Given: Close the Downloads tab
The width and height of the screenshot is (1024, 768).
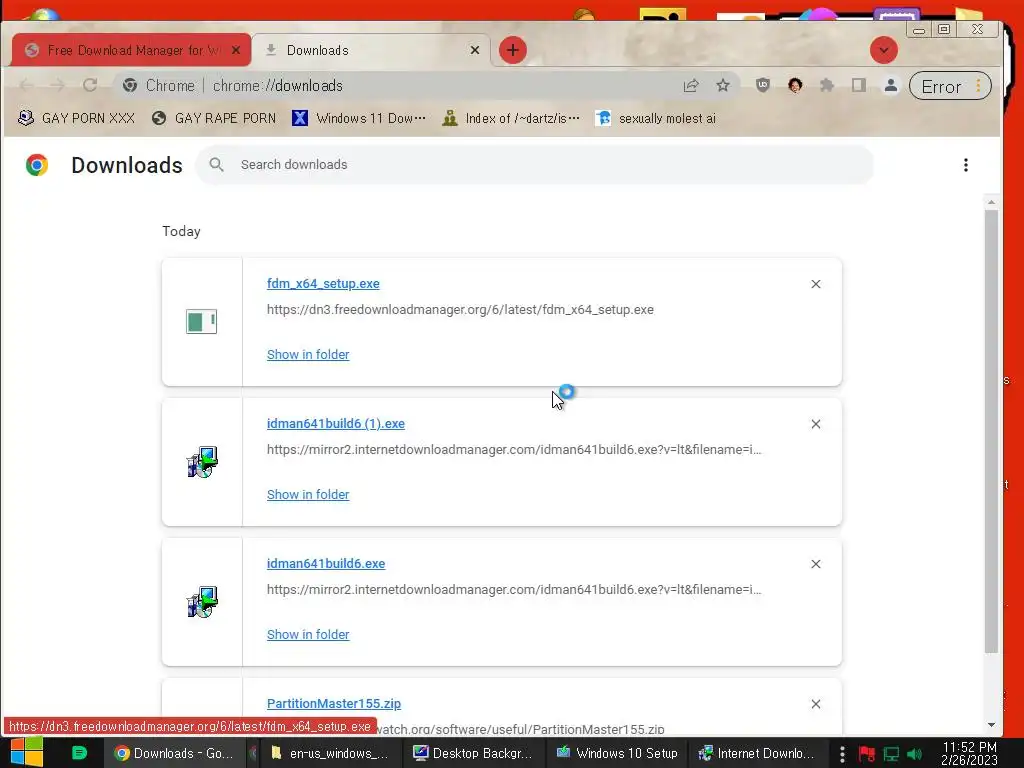Looking at the screenshot, I should point(475,50).
